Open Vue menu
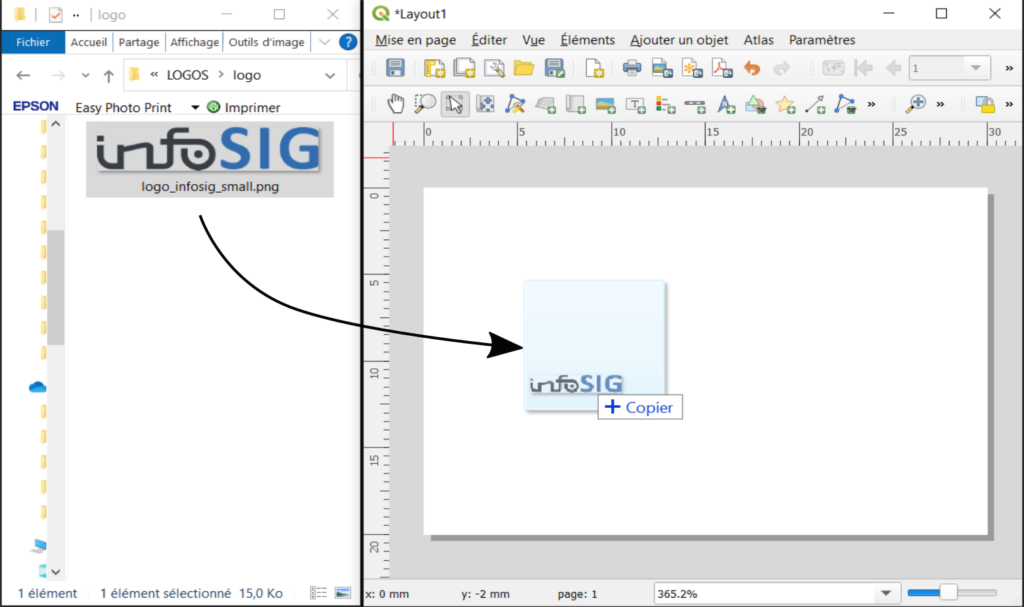Image resolution: width=1024 pixels, height=607 pixels. (534, 40)
